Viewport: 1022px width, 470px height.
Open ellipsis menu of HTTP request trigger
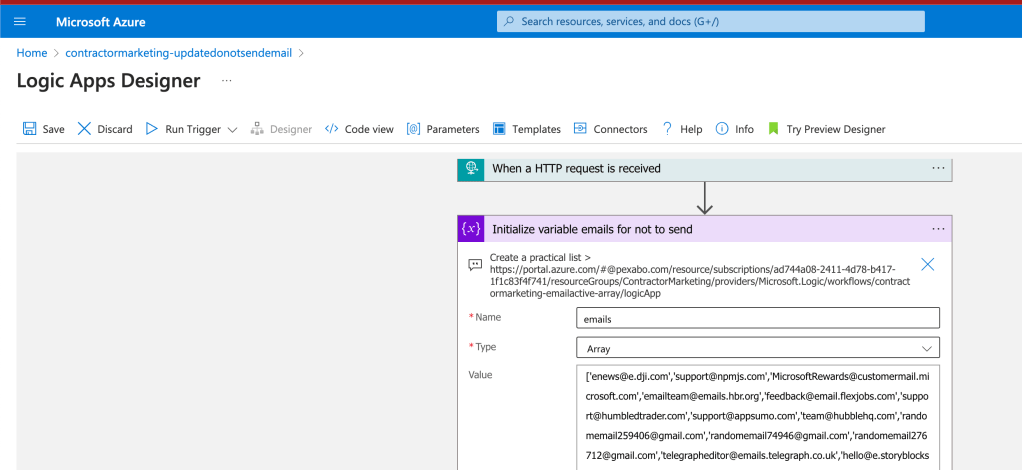pyautogui.click(x=938, y=168)
